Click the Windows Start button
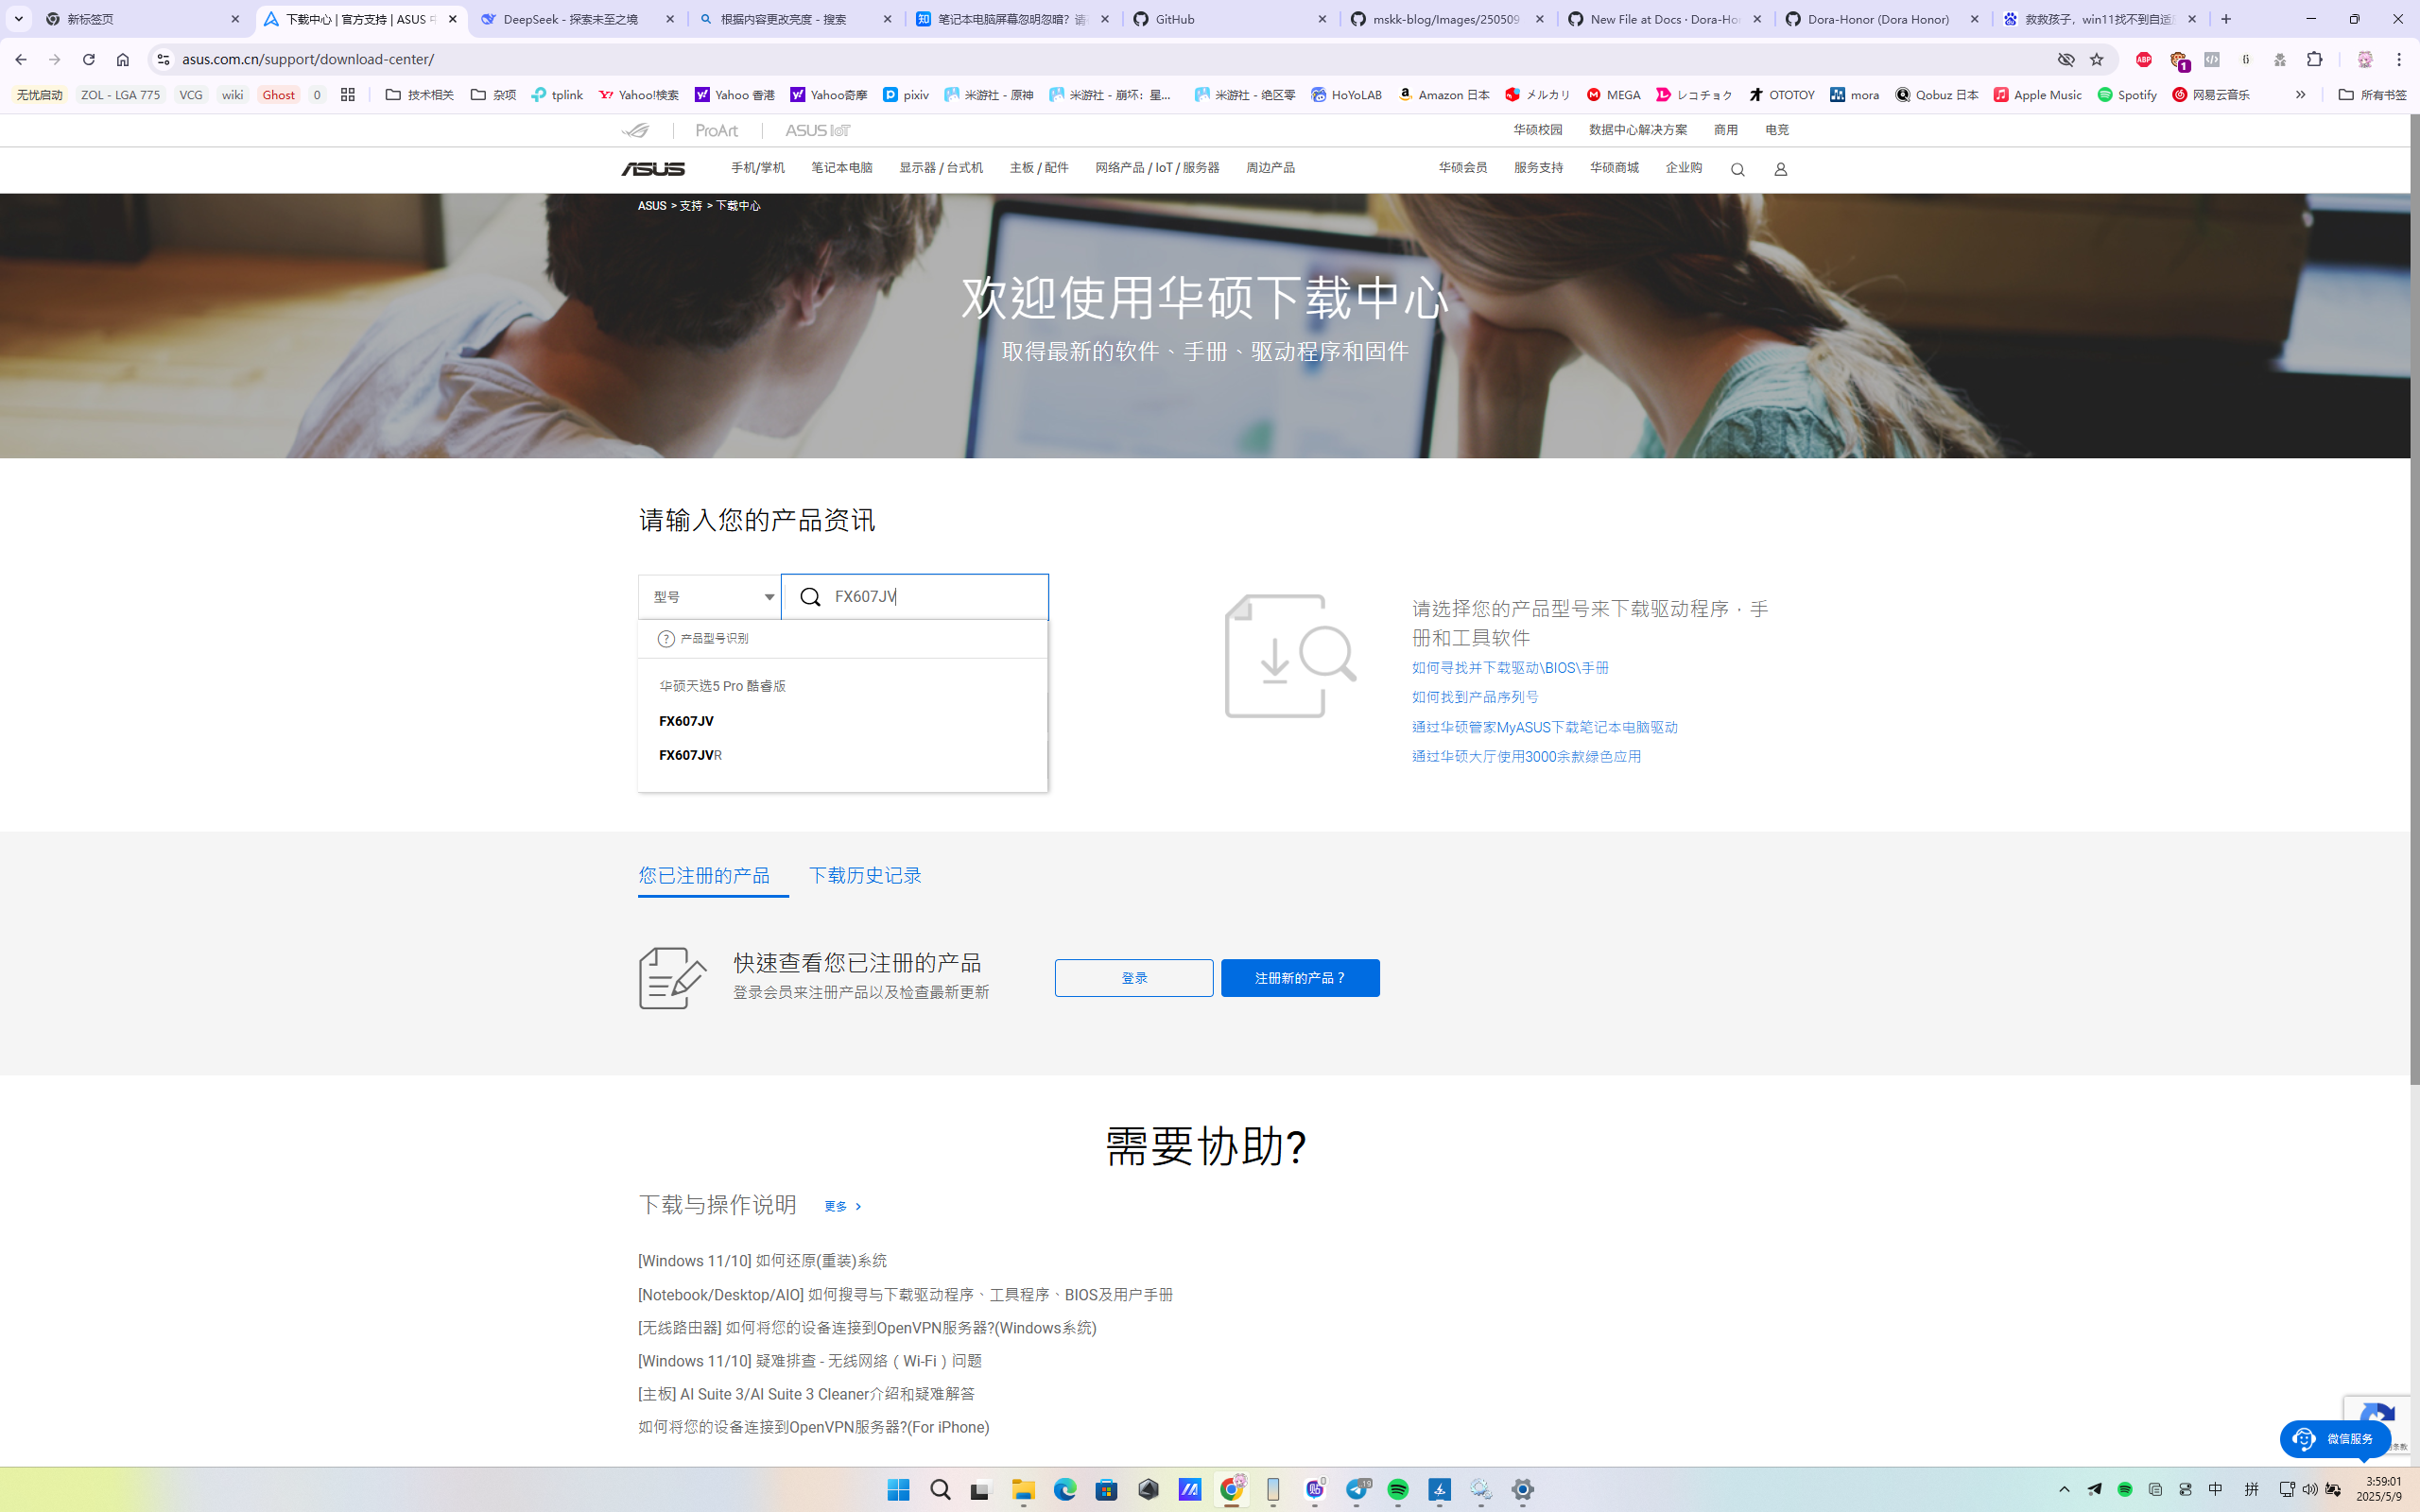This screenshot has width=2420, height=1512. tap(897, 1490)
